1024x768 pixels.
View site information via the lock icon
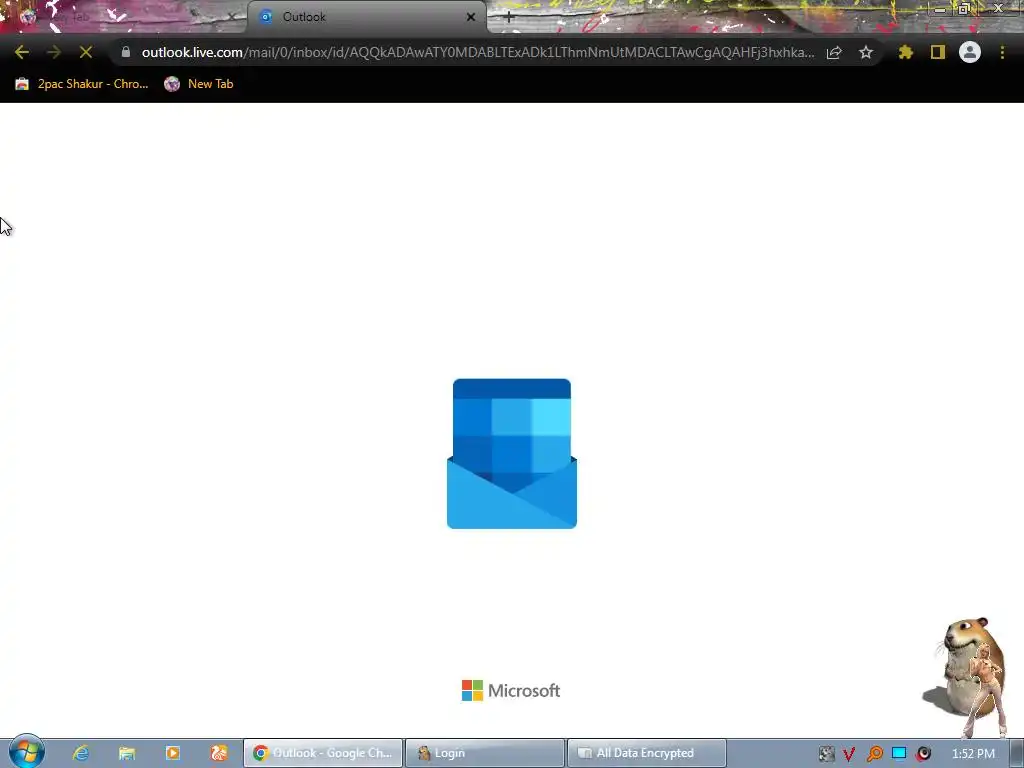pos(126,52)
